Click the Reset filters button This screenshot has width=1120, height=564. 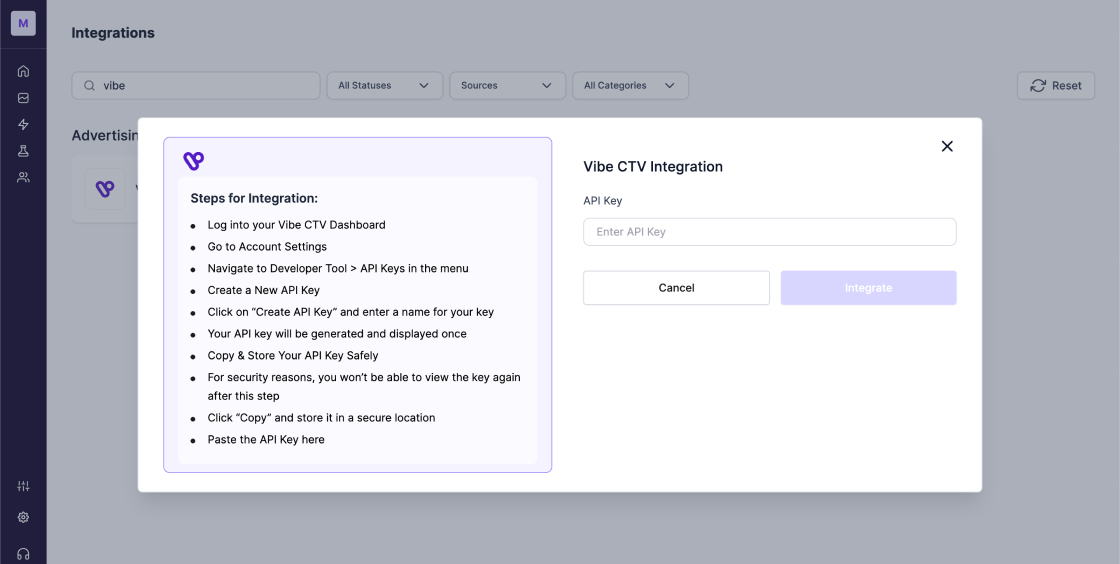pyautogui.click(x=1055, y=86)
